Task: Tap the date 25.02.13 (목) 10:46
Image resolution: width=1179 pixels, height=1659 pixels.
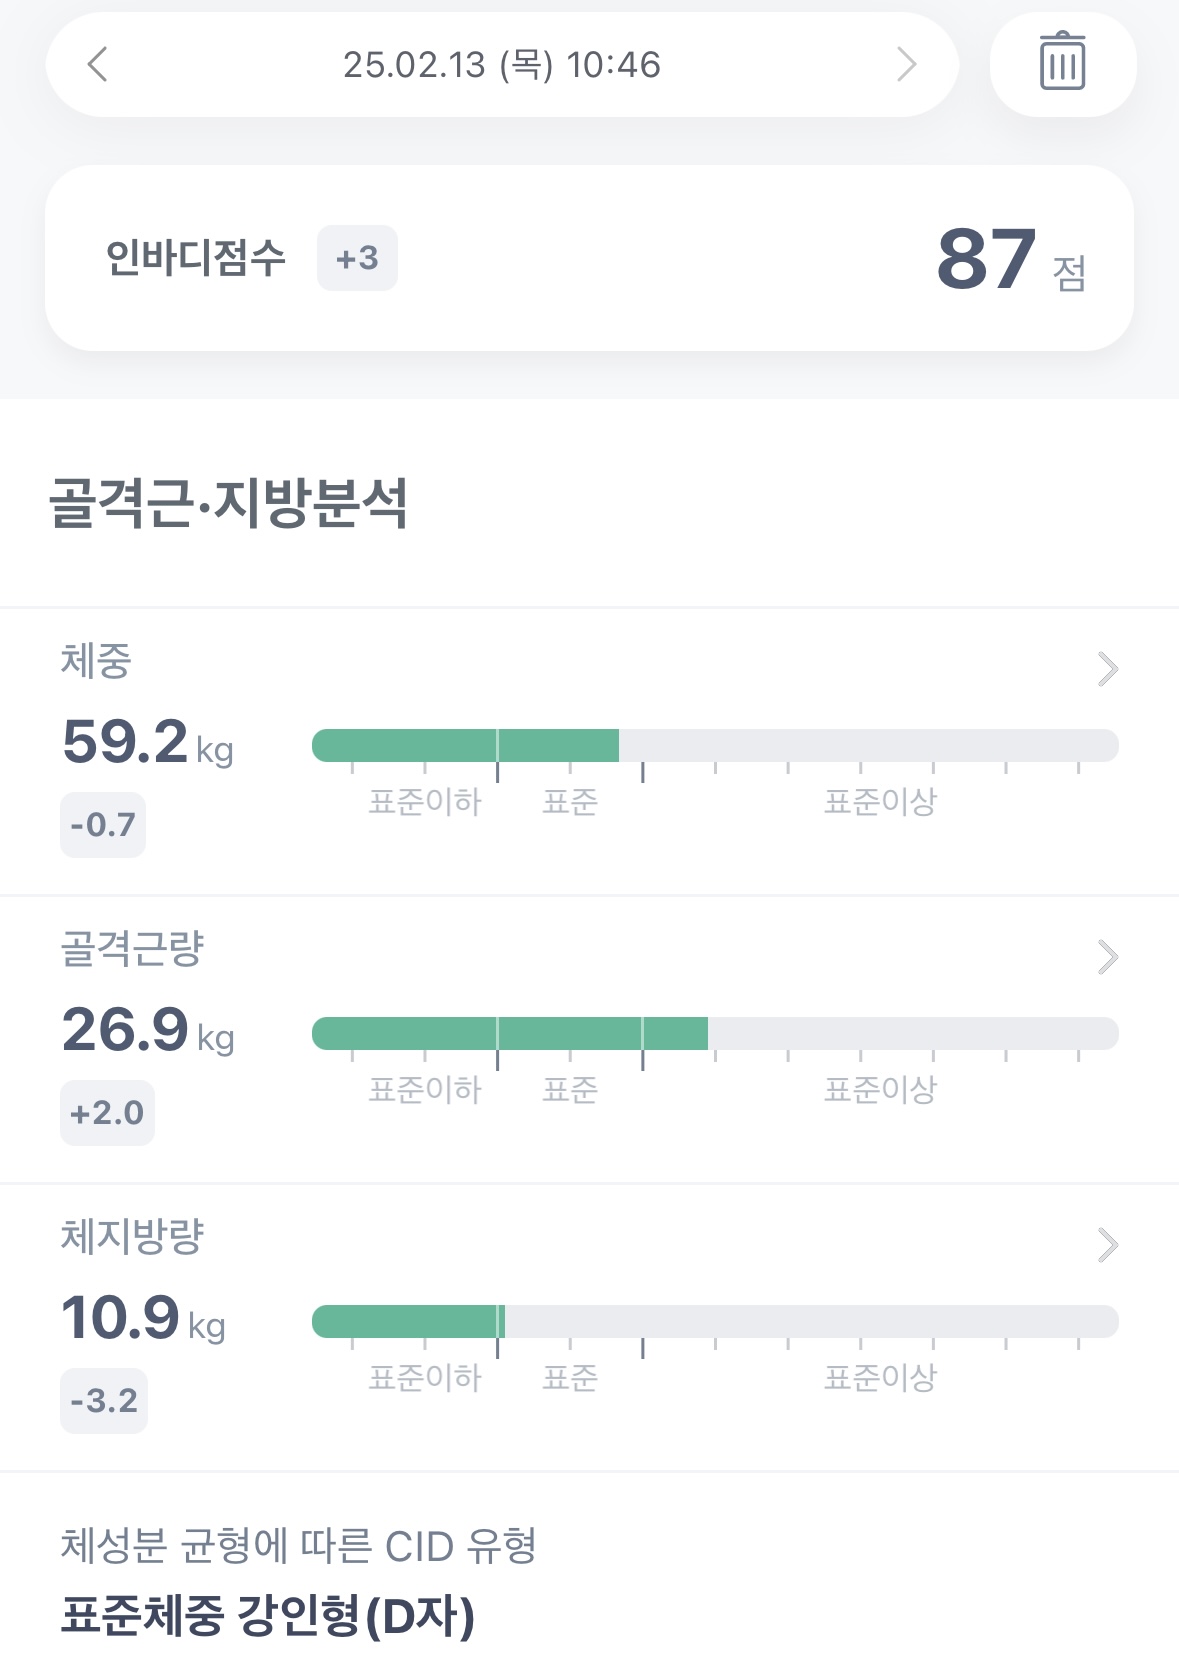Action: [502, 65]
